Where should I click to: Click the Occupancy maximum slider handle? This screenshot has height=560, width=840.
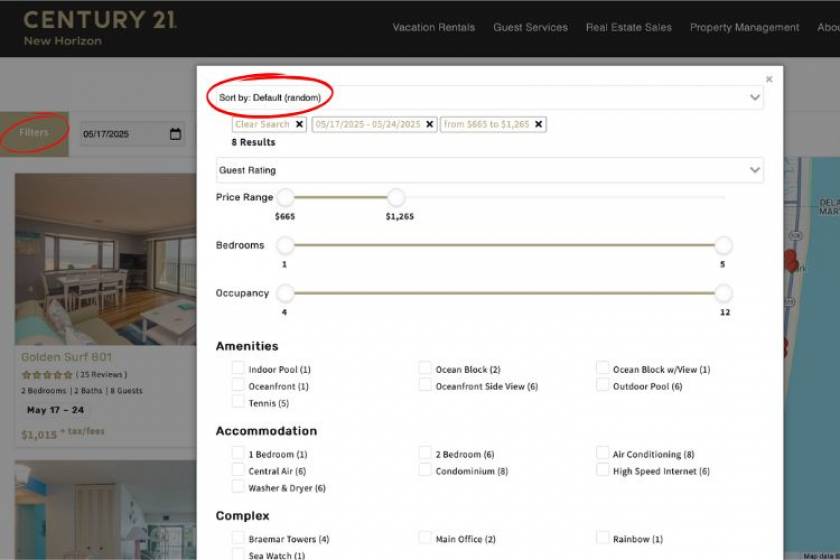point(724,293)
